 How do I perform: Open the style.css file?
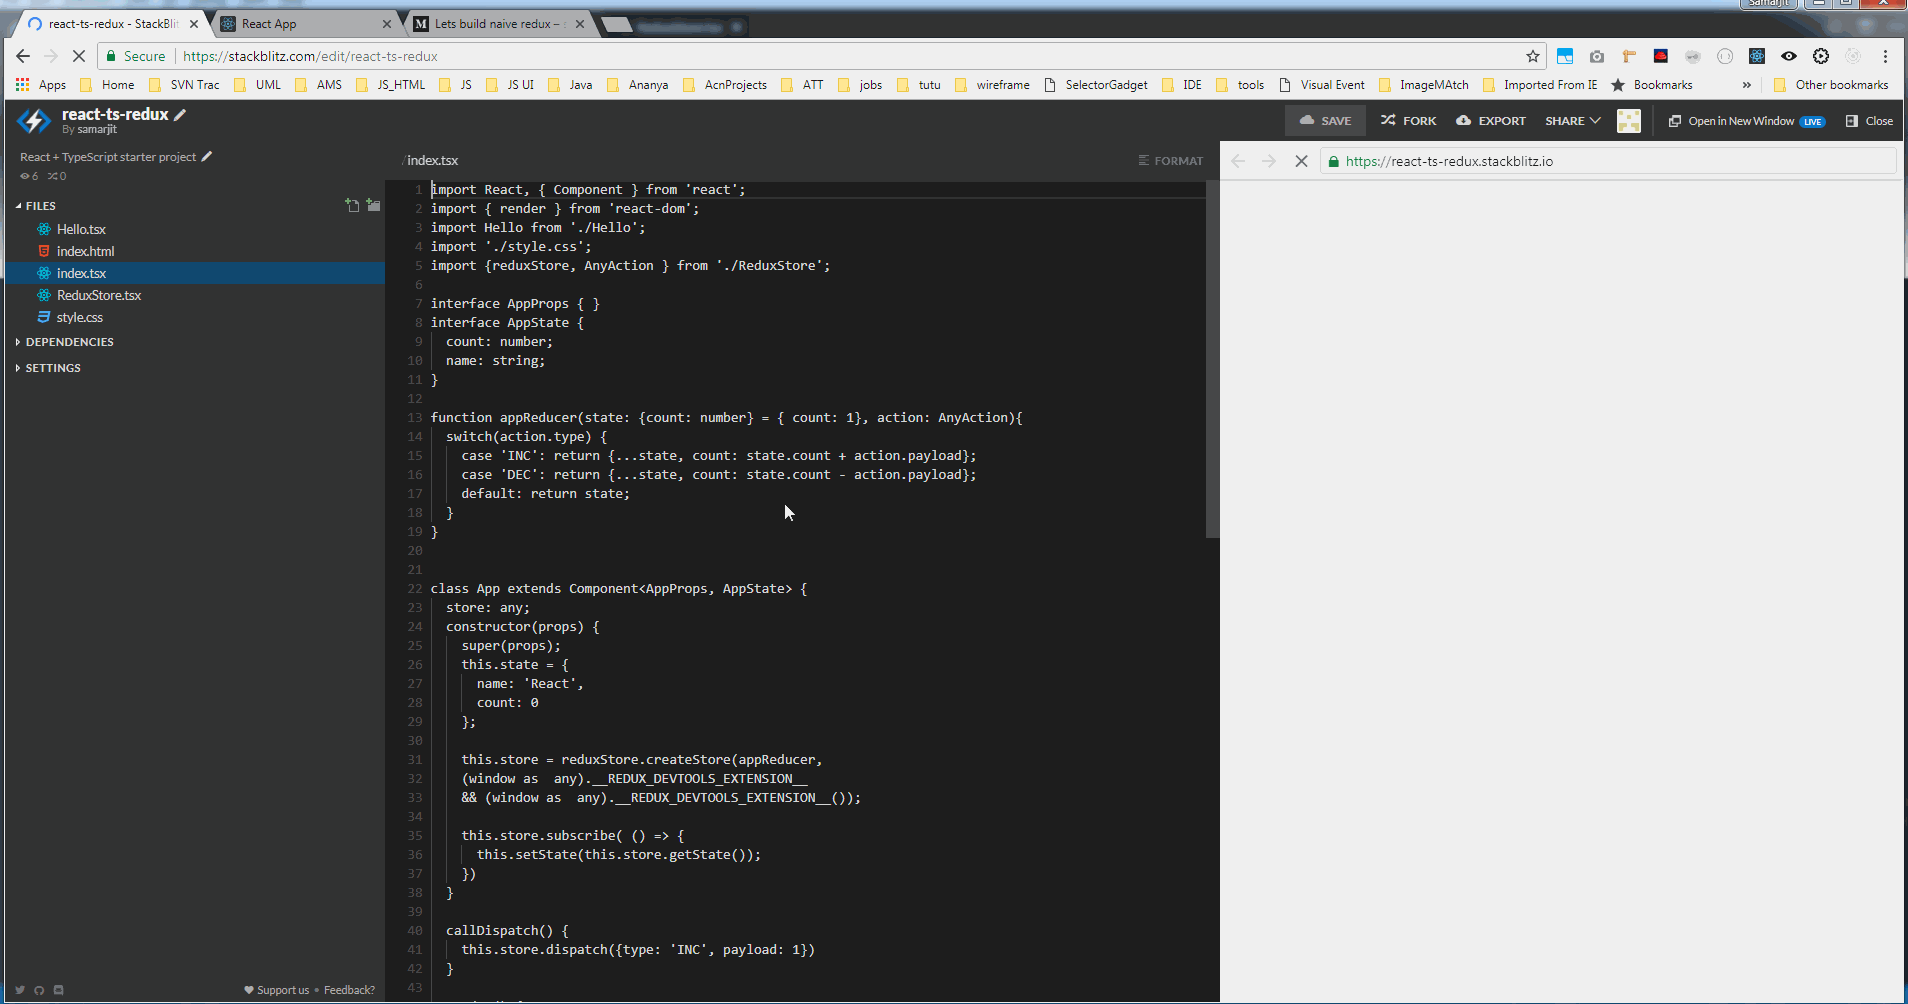point(80,317)
